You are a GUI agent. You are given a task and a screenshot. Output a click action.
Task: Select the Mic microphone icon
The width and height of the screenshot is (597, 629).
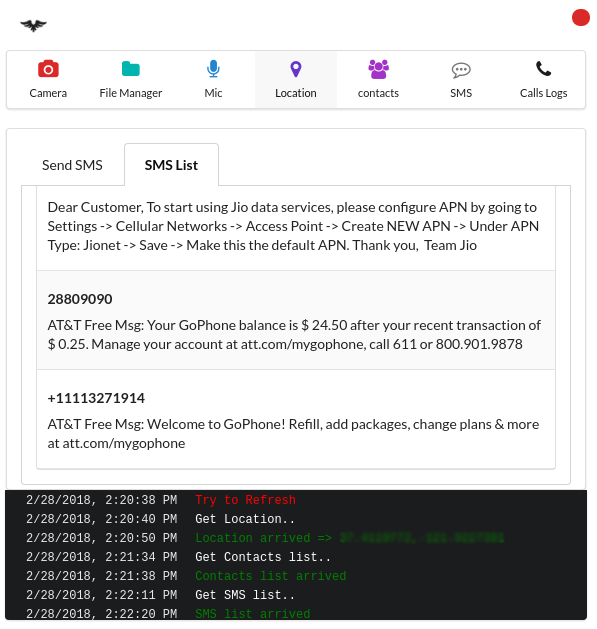[213, 69]
